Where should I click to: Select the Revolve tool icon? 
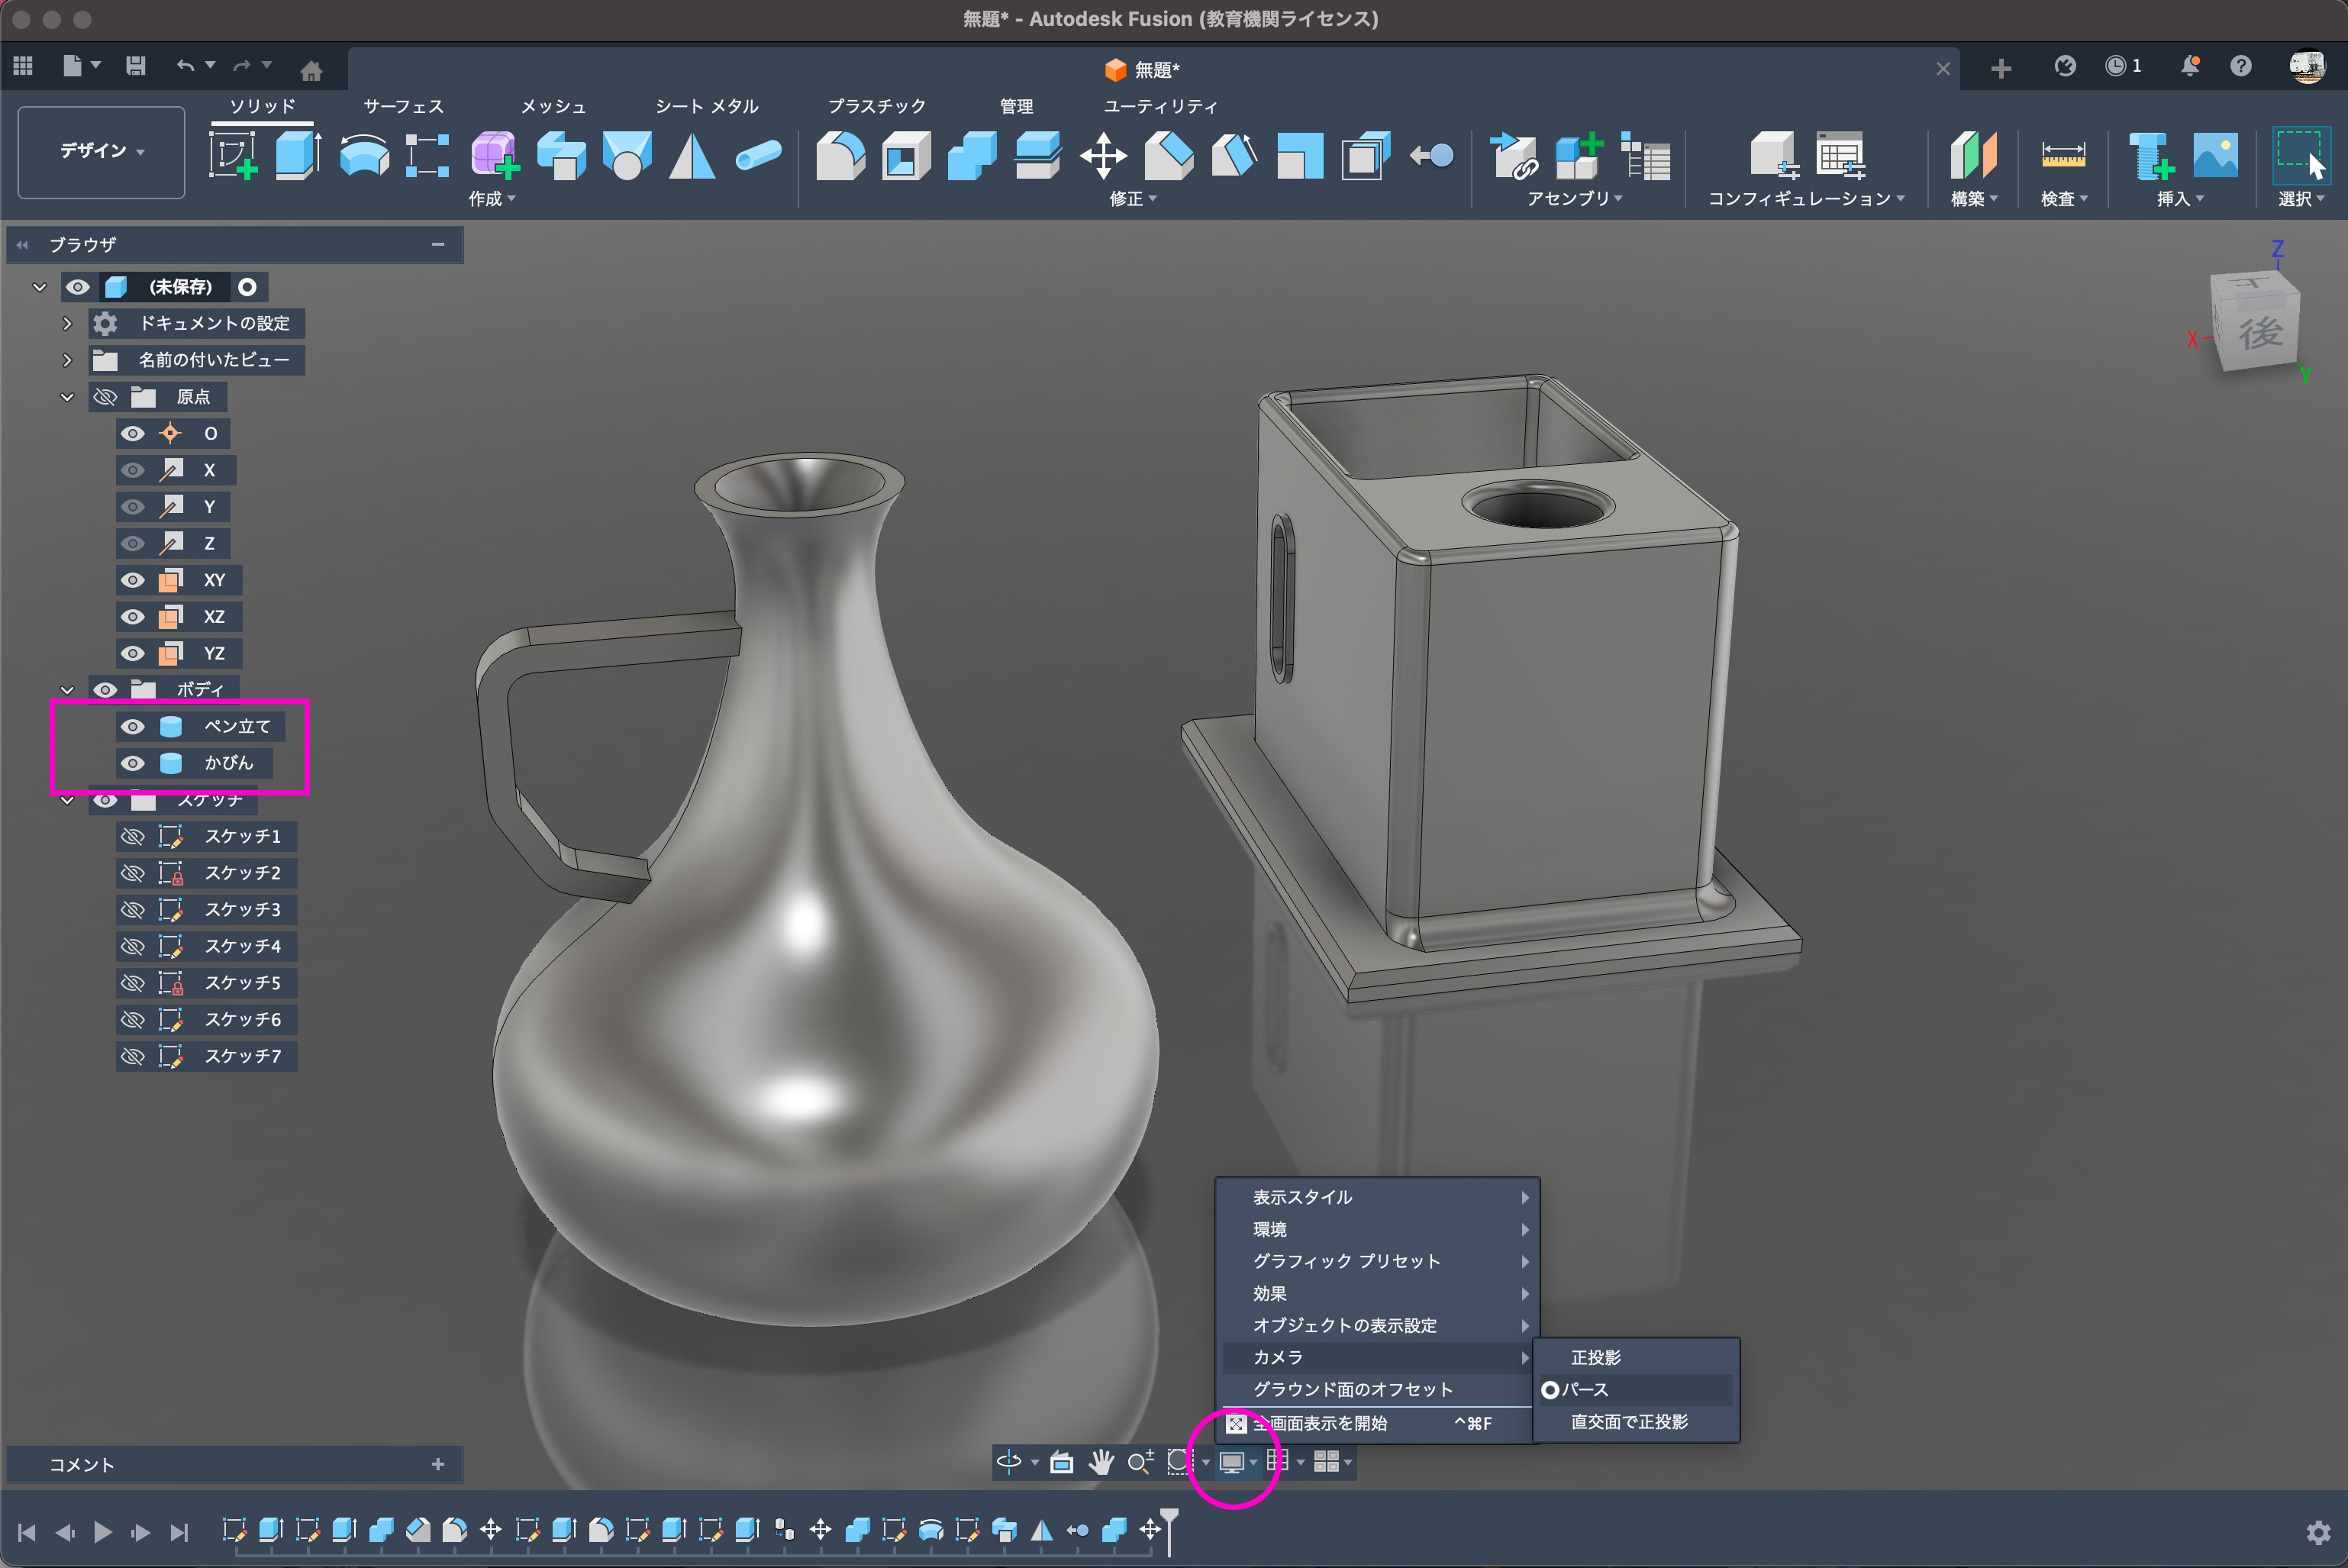click(x=363, y=155)
